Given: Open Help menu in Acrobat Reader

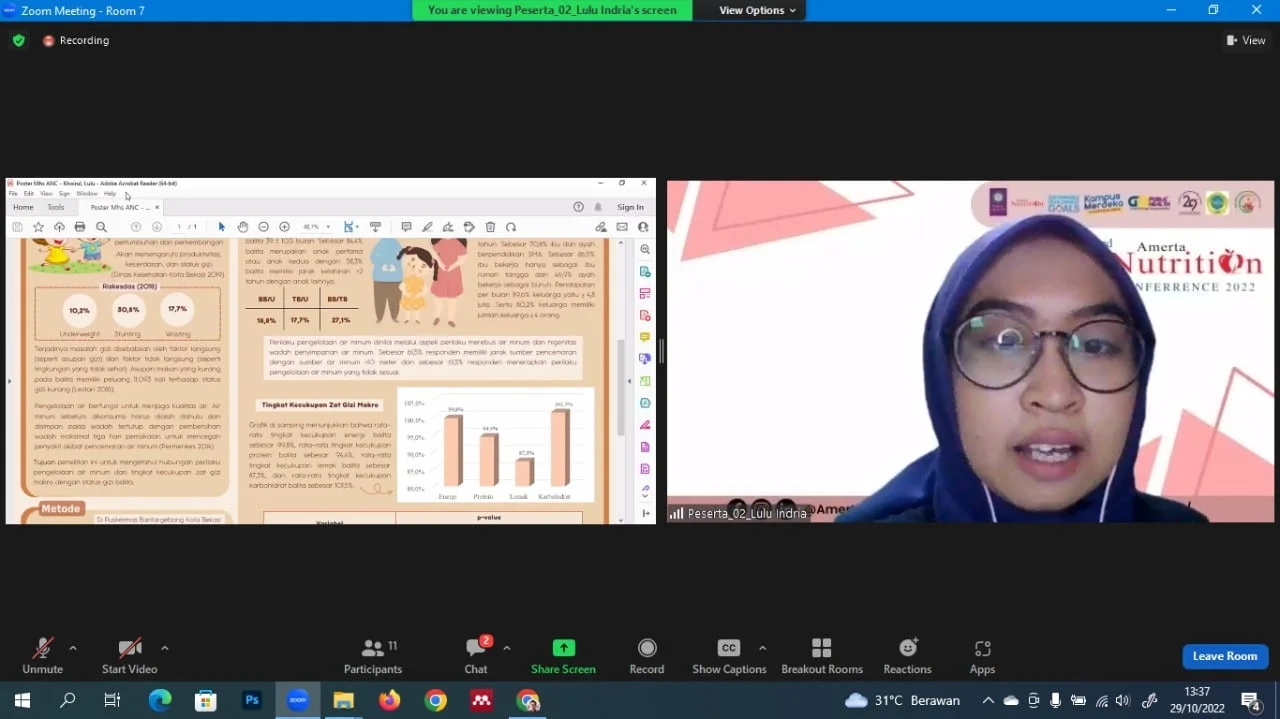Looking at the screenshot, I should [x=110, y=194].
